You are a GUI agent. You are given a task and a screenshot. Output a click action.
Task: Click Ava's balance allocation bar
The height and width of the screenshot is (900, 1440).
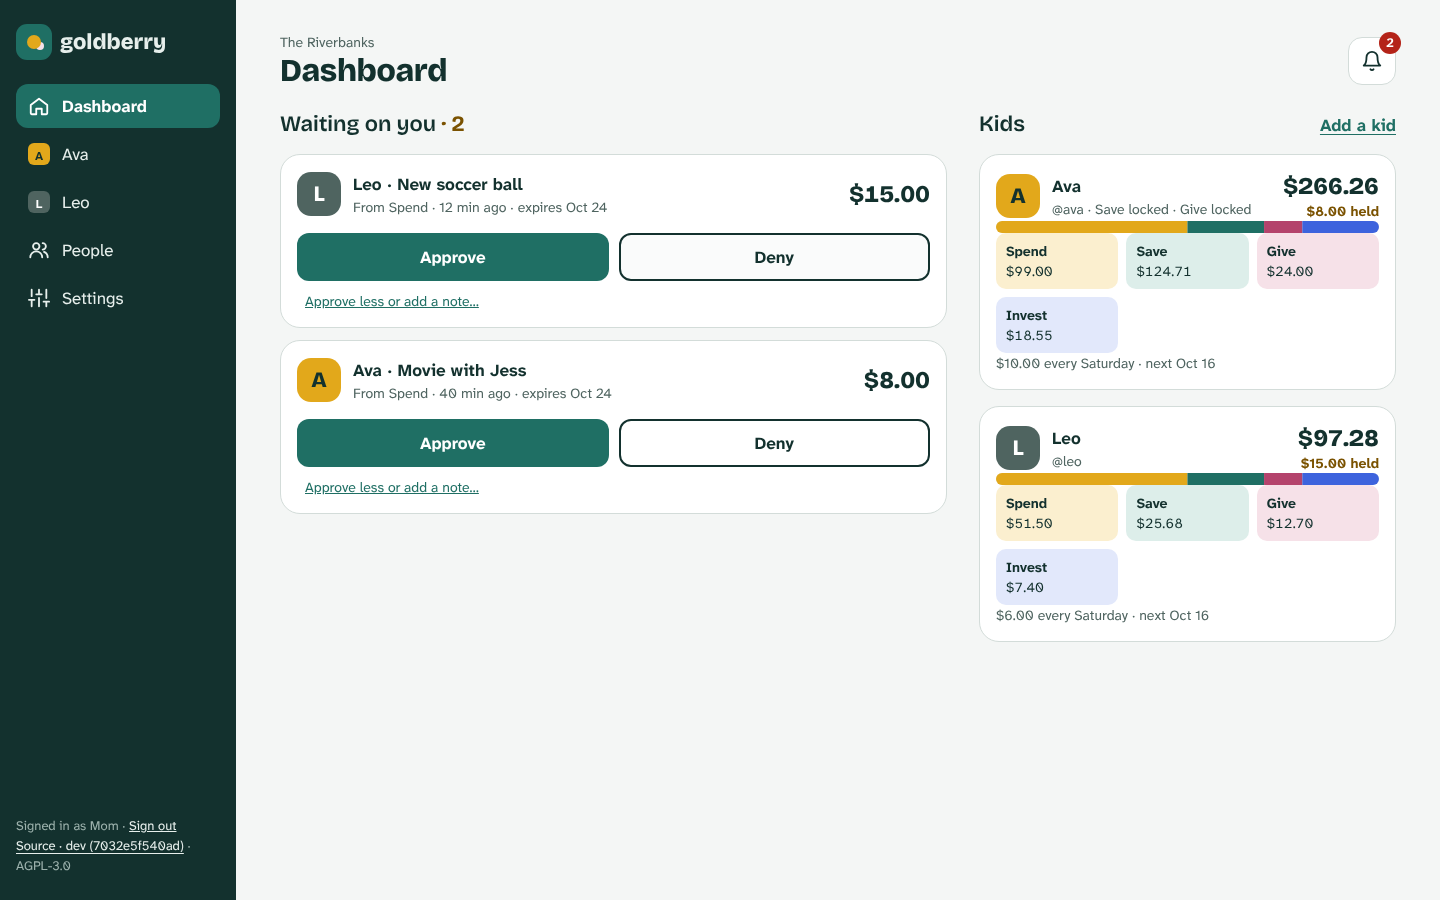coord(1187,227)
